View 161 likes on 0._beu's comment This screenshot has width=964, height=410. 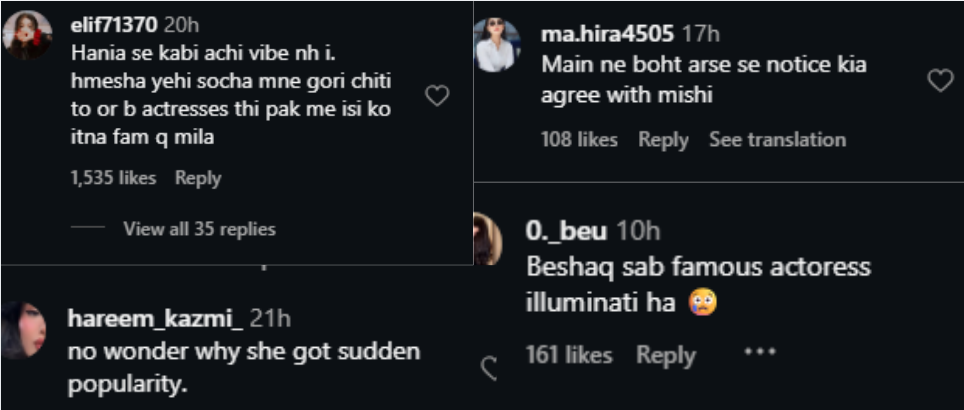(x=568, y=355)
